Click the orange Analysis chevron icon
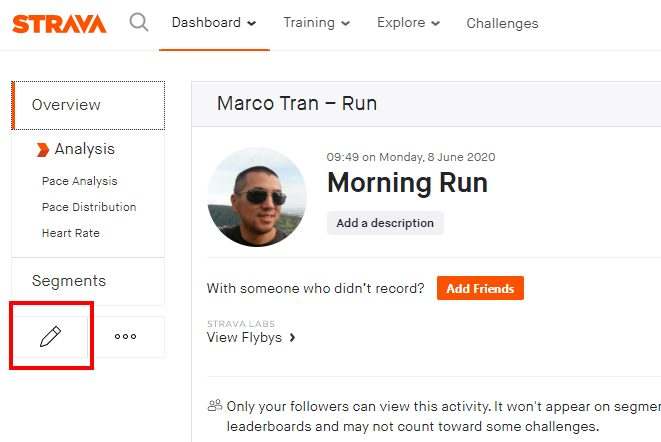The height and width of the screenshot is (442, 661). click(x=43, y=150)
